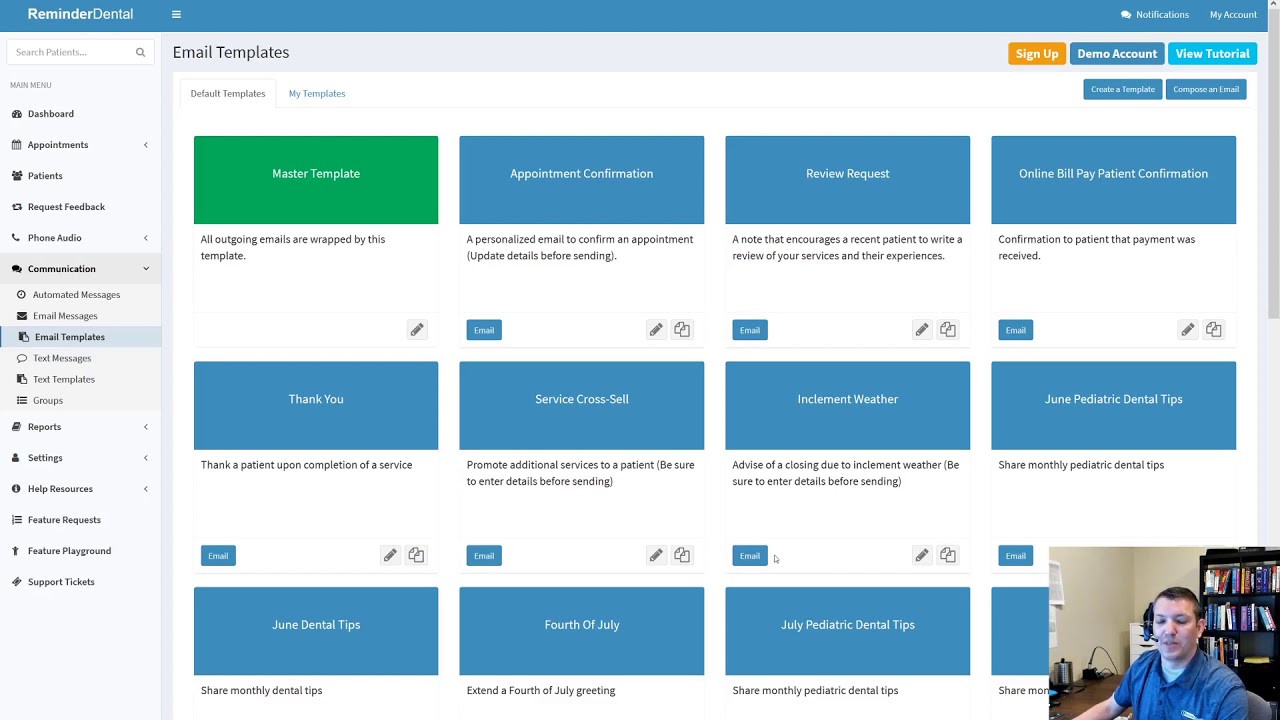Duplicate the Thank You template

click(x=416, y=555)
